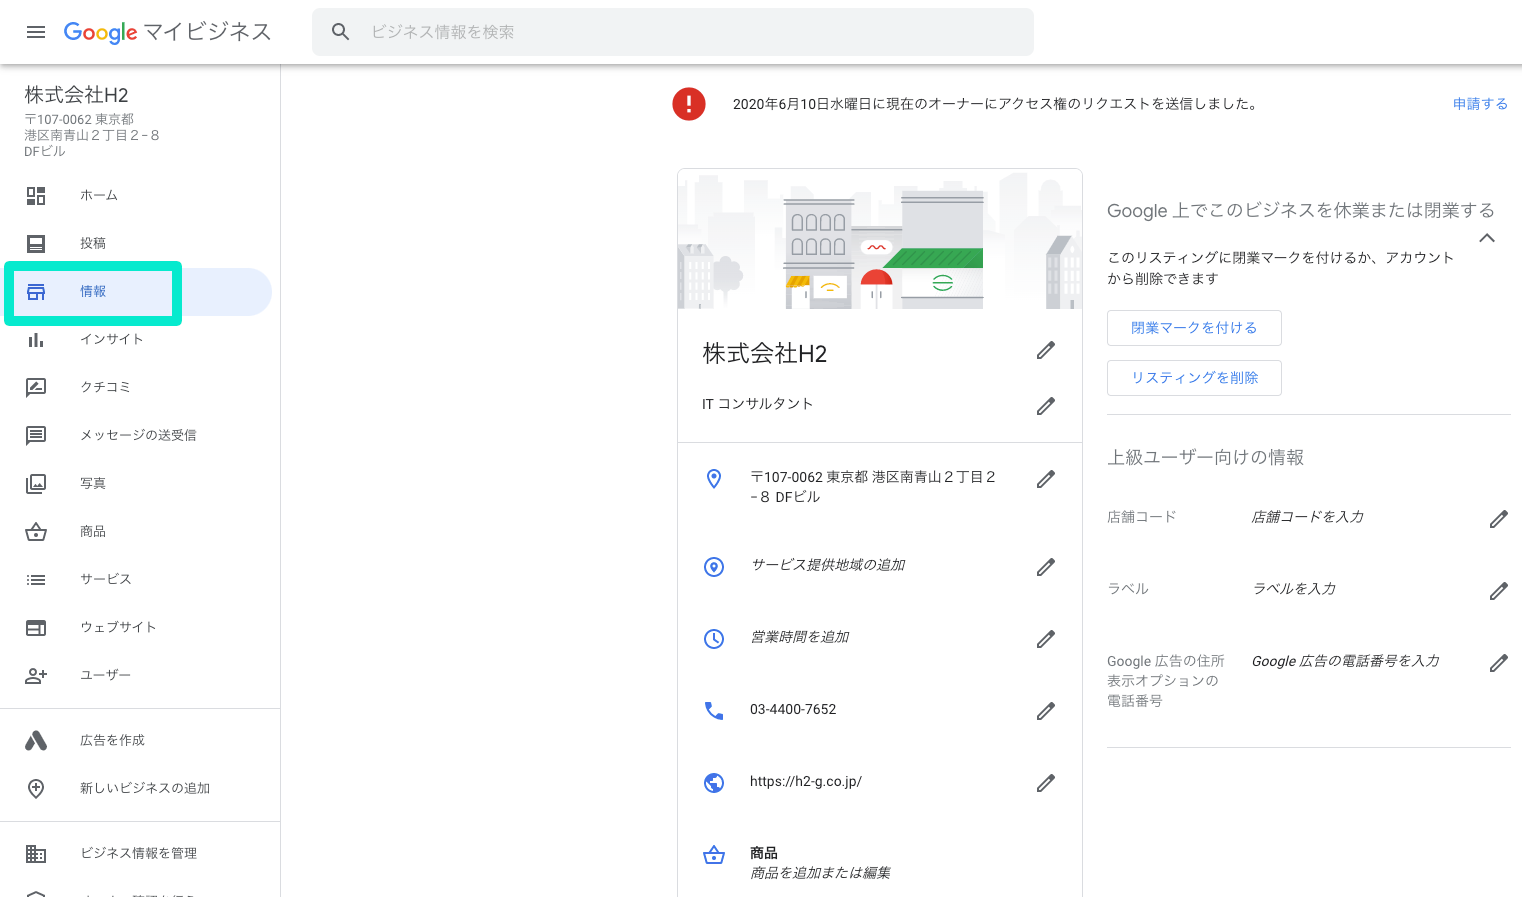
Task: Open ウェブサイト in the sidebar
Action: coord(136,627)
